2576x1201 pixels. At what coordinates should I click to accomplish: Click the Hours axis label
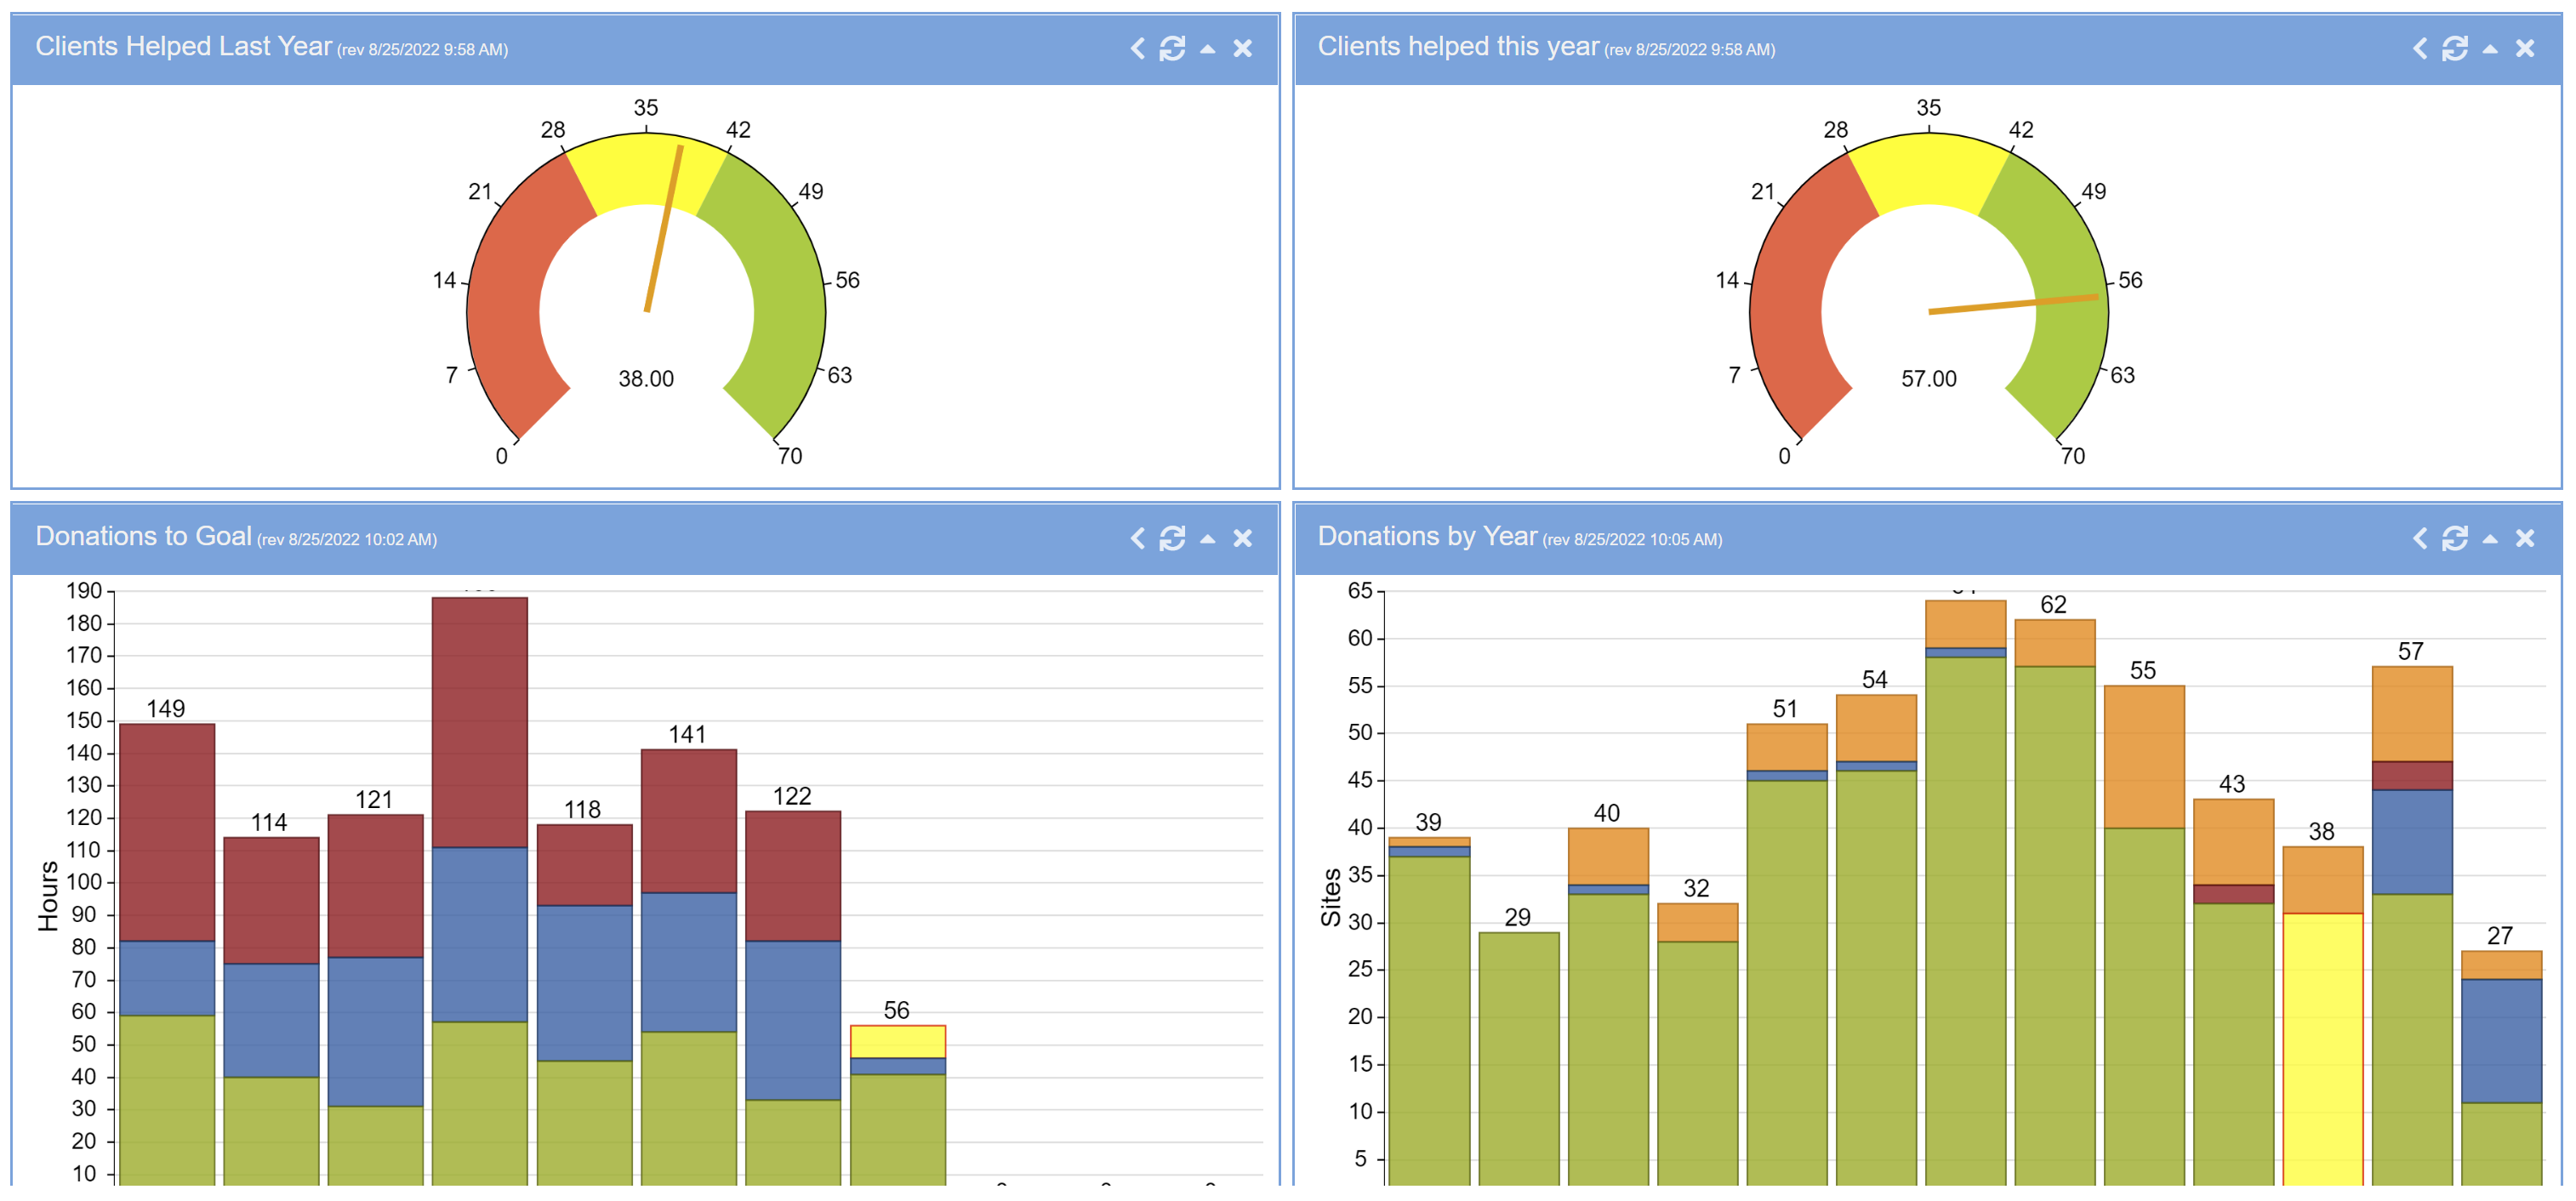(47, 895)
